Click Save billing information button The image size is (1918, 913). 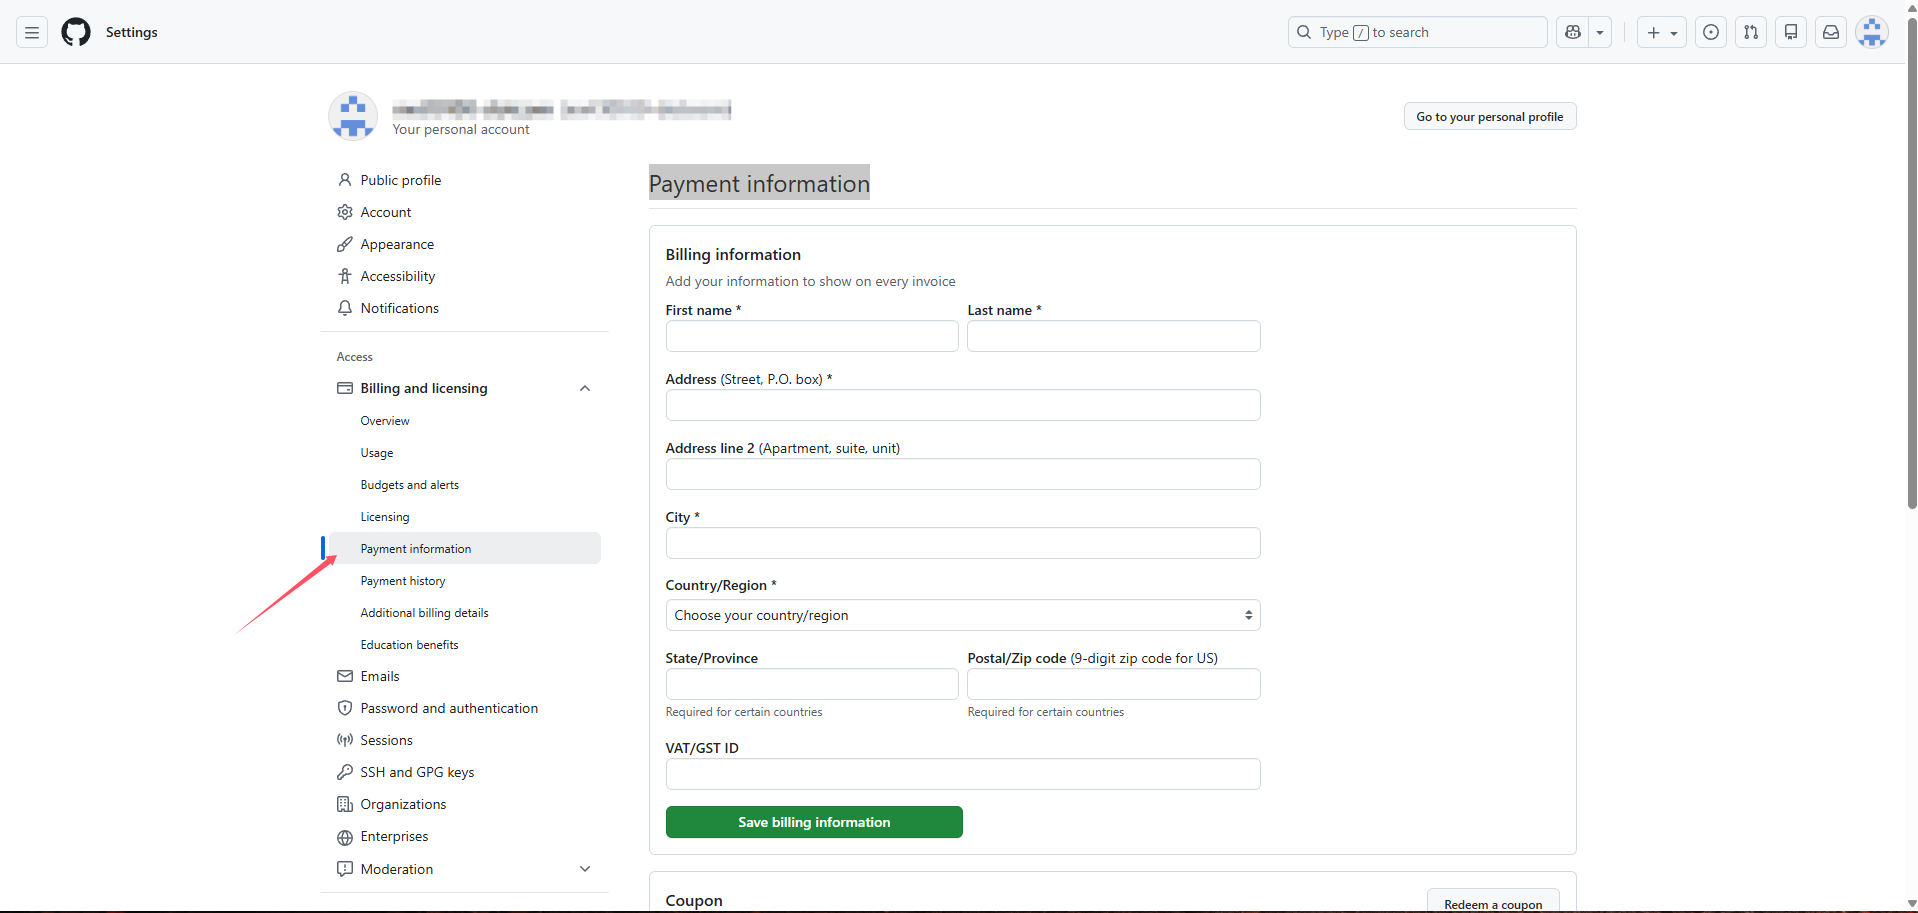click(x=814, y=822)
